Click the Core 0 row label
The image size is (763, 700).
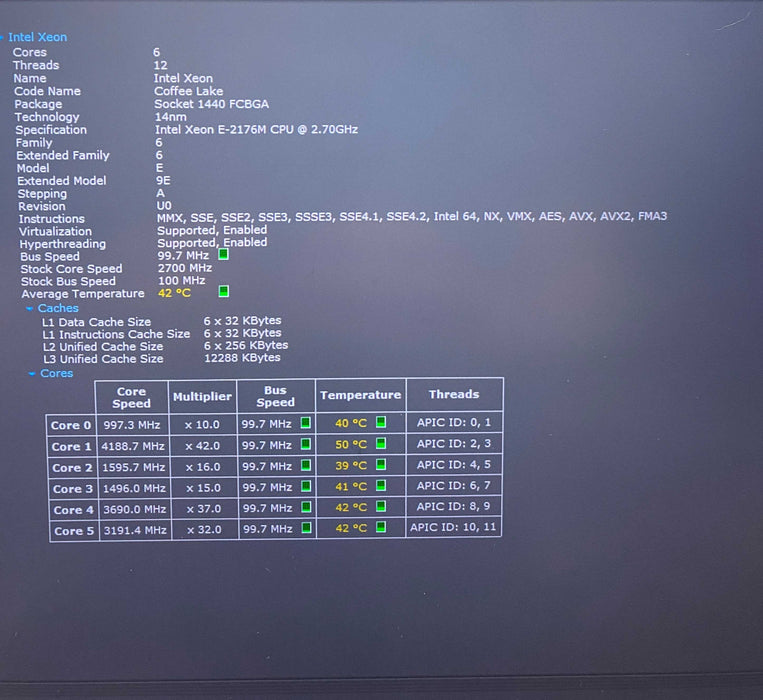pos(71,426)
